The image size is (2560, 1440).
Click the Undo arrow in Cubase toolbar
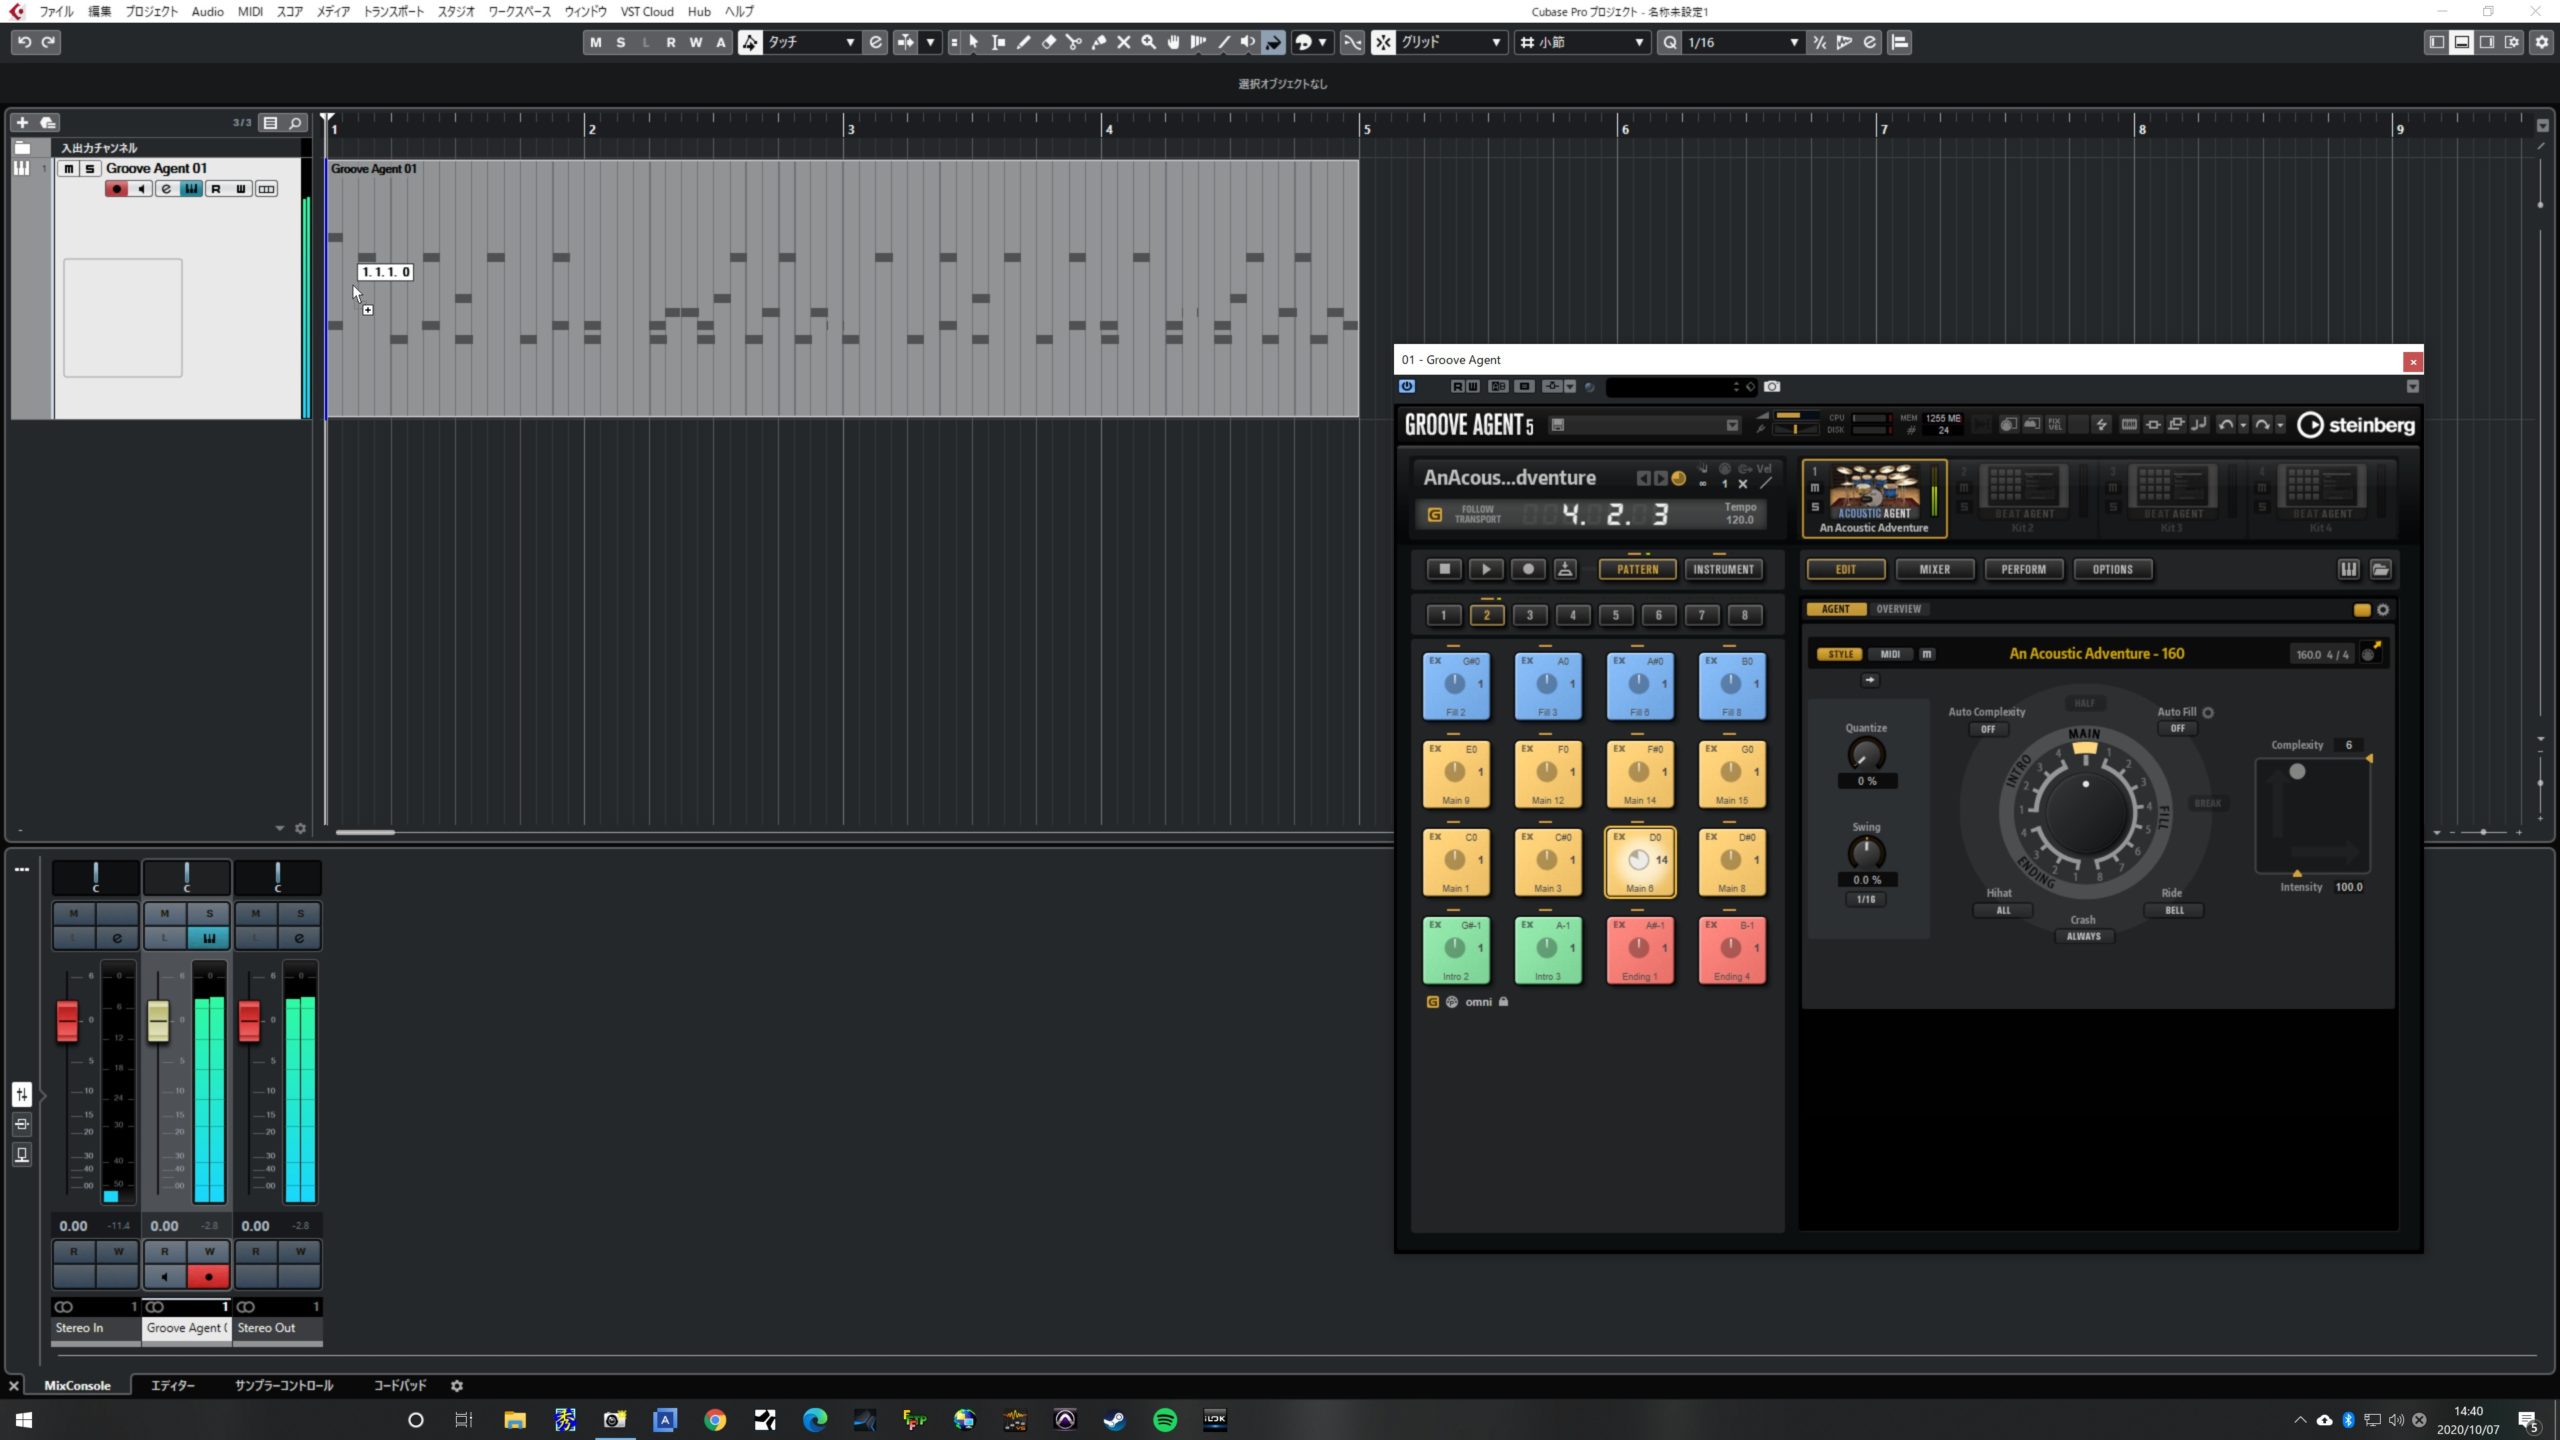click(x=24, y=42)
